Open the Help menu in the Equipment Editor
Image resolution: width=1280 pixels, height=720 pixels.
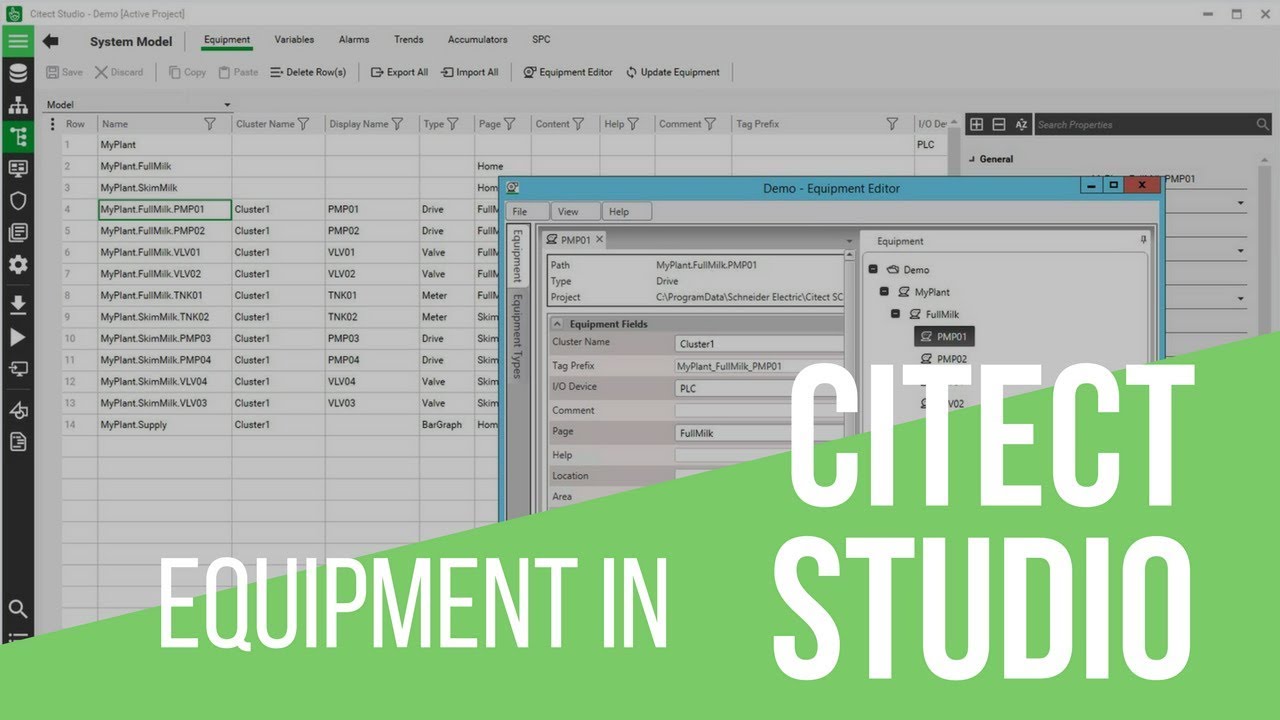click(628, 211)
